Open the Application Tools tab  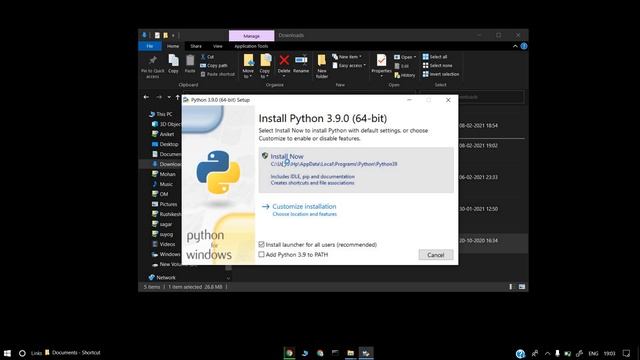[x=251, y=46]
